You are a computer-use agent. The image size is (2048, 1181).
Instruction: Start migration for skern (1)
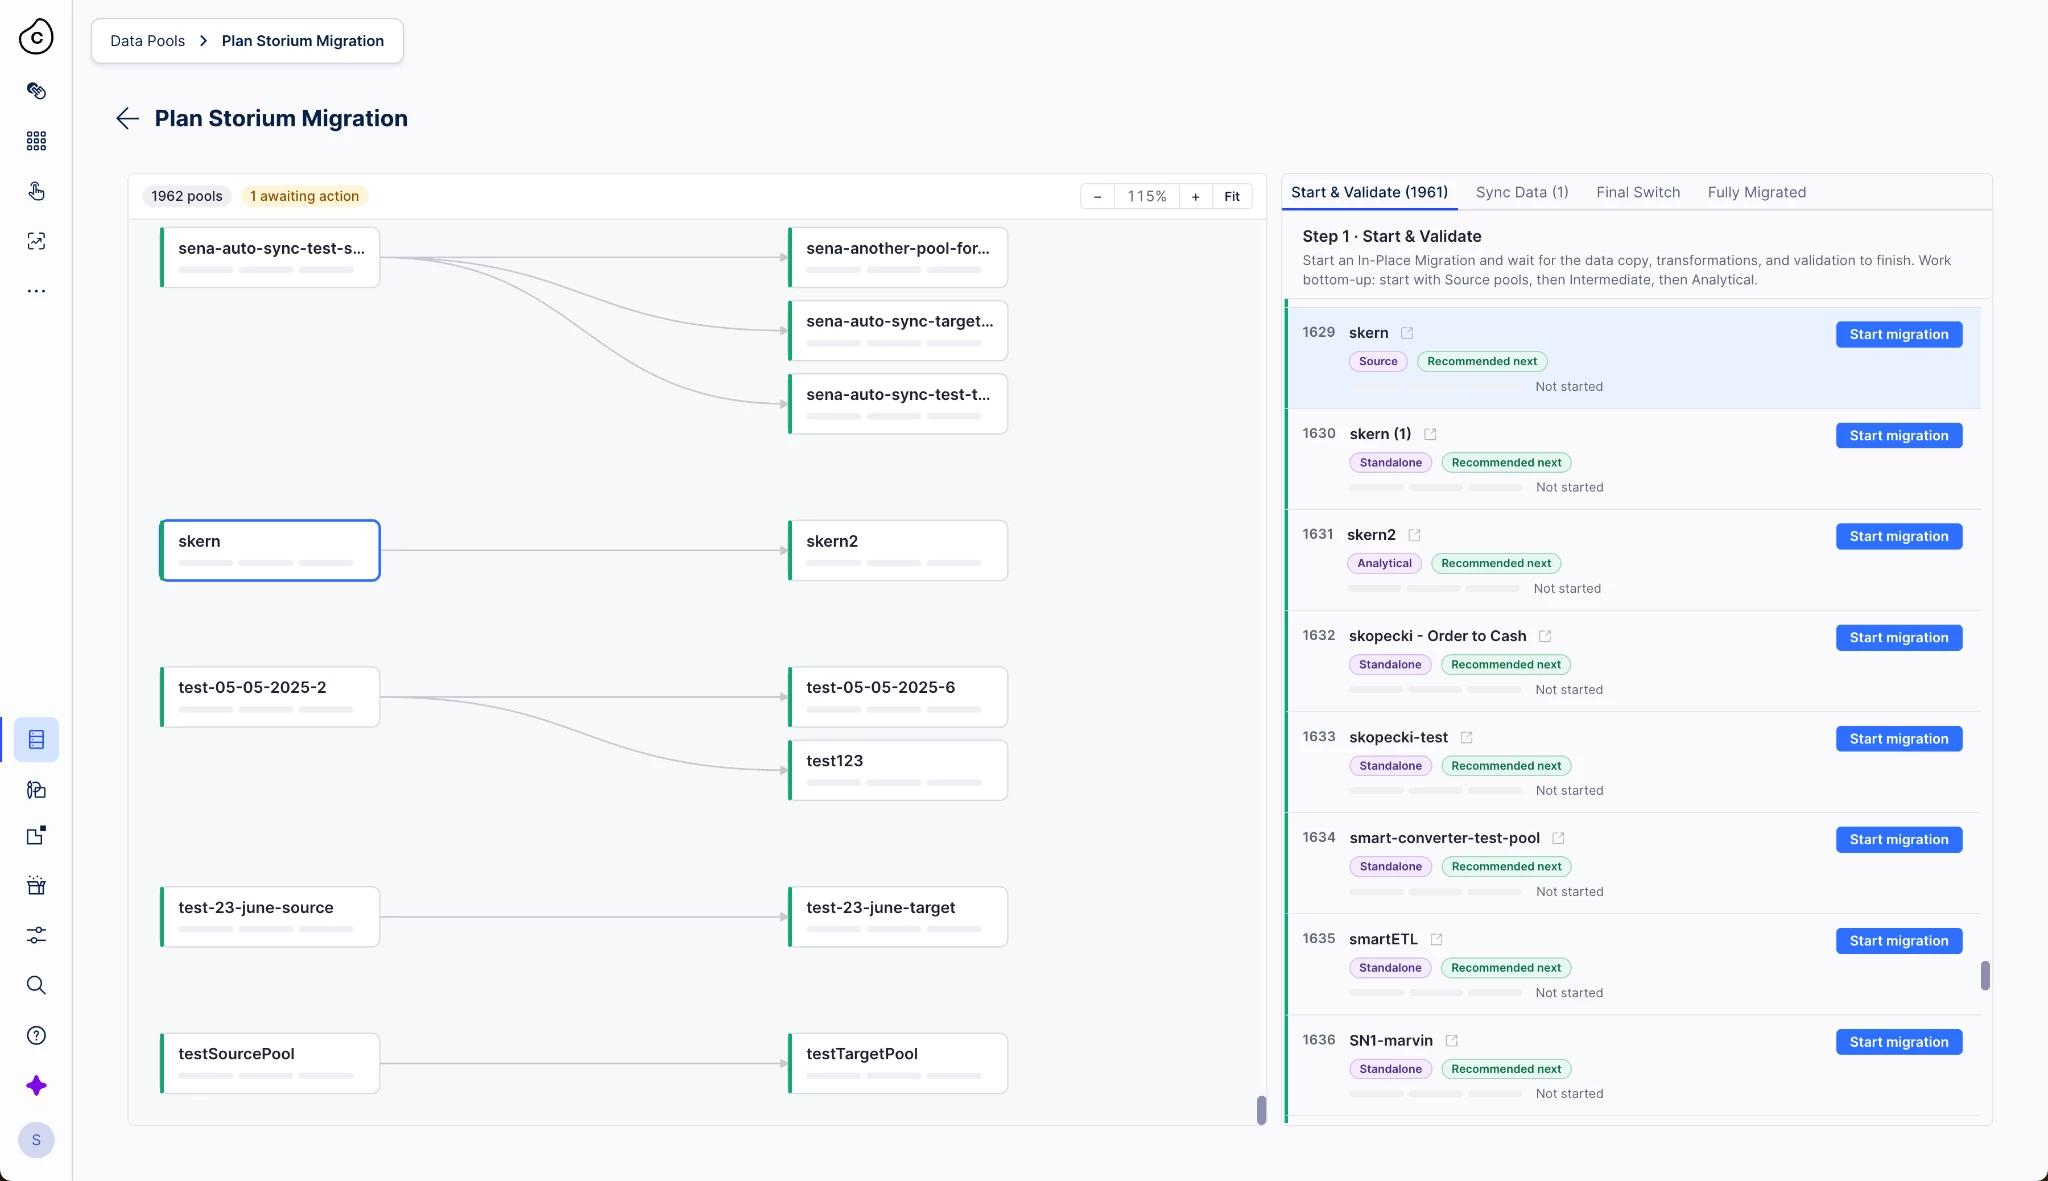pos(1899,435)
